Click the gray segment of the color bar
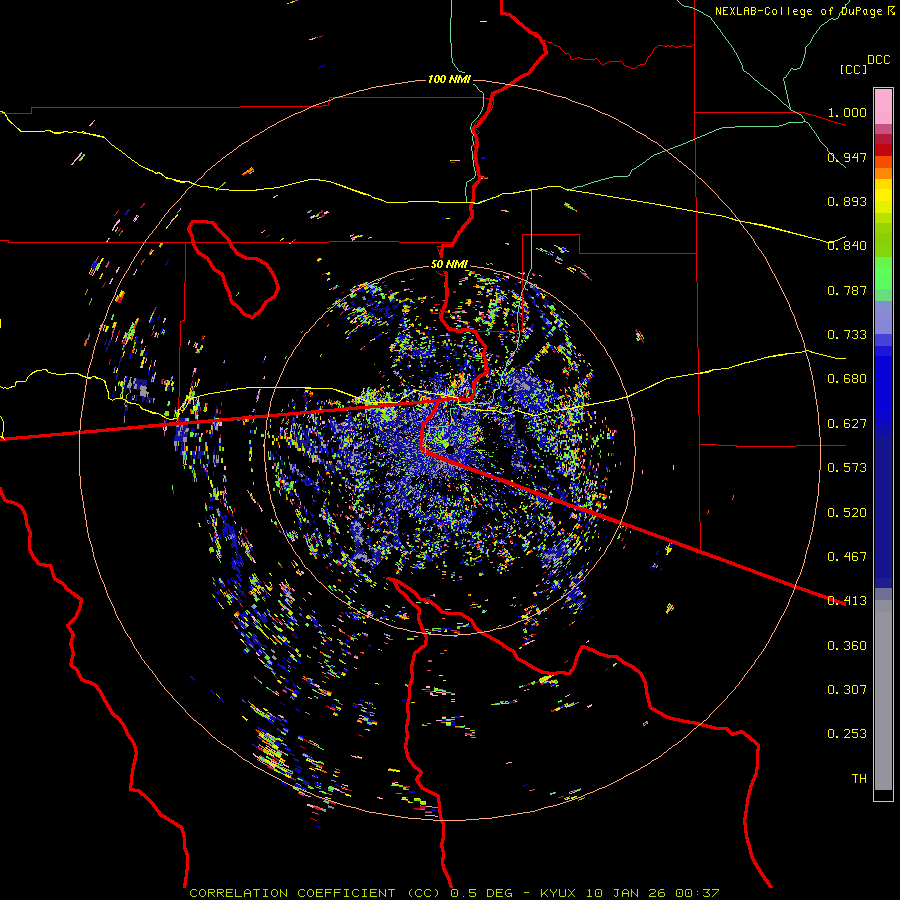Image resolution: width=900 pixels, height=900 pixels. tap(883, 695)
